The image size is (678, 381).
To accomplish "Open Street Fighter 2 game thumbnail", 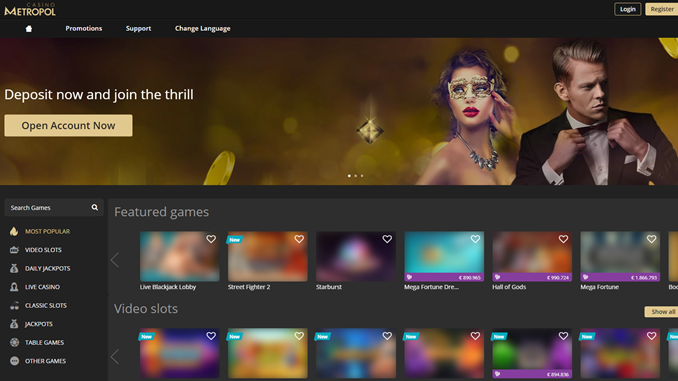I will point(268,256).
